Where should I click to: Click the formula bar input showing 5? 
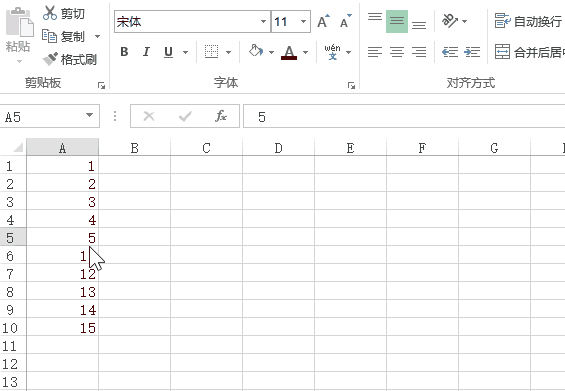(404, 116)
